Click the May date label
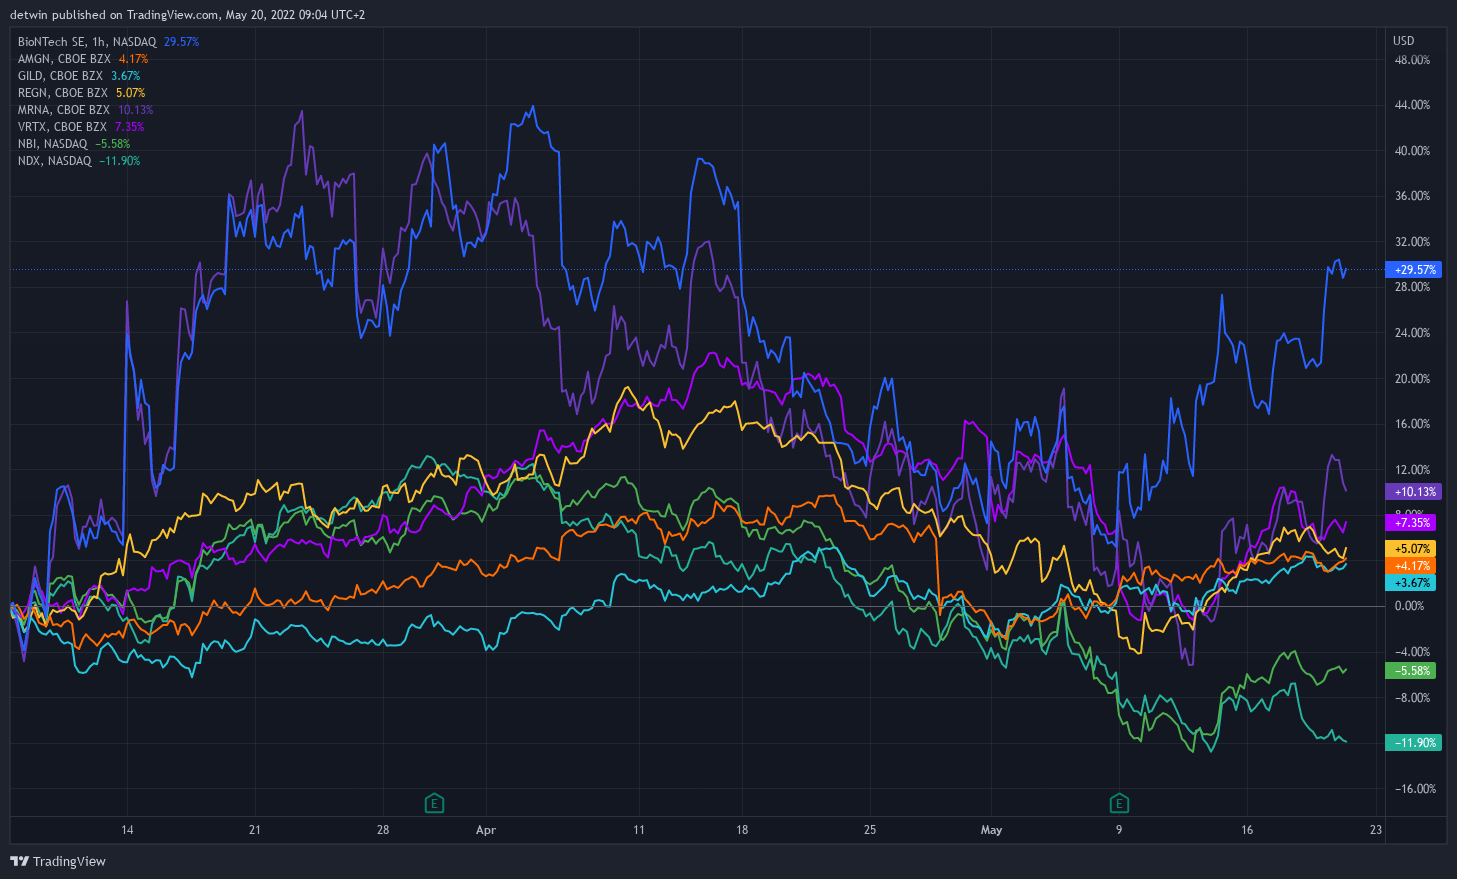The image size is (1457, 879). 991,830
